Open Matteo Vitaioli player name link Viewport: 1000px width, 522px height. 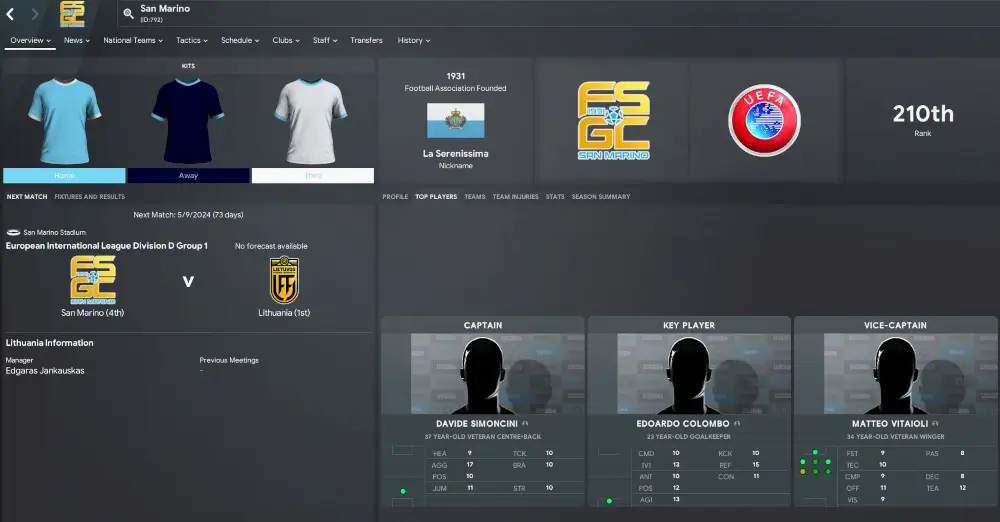(x=890, y=424)
